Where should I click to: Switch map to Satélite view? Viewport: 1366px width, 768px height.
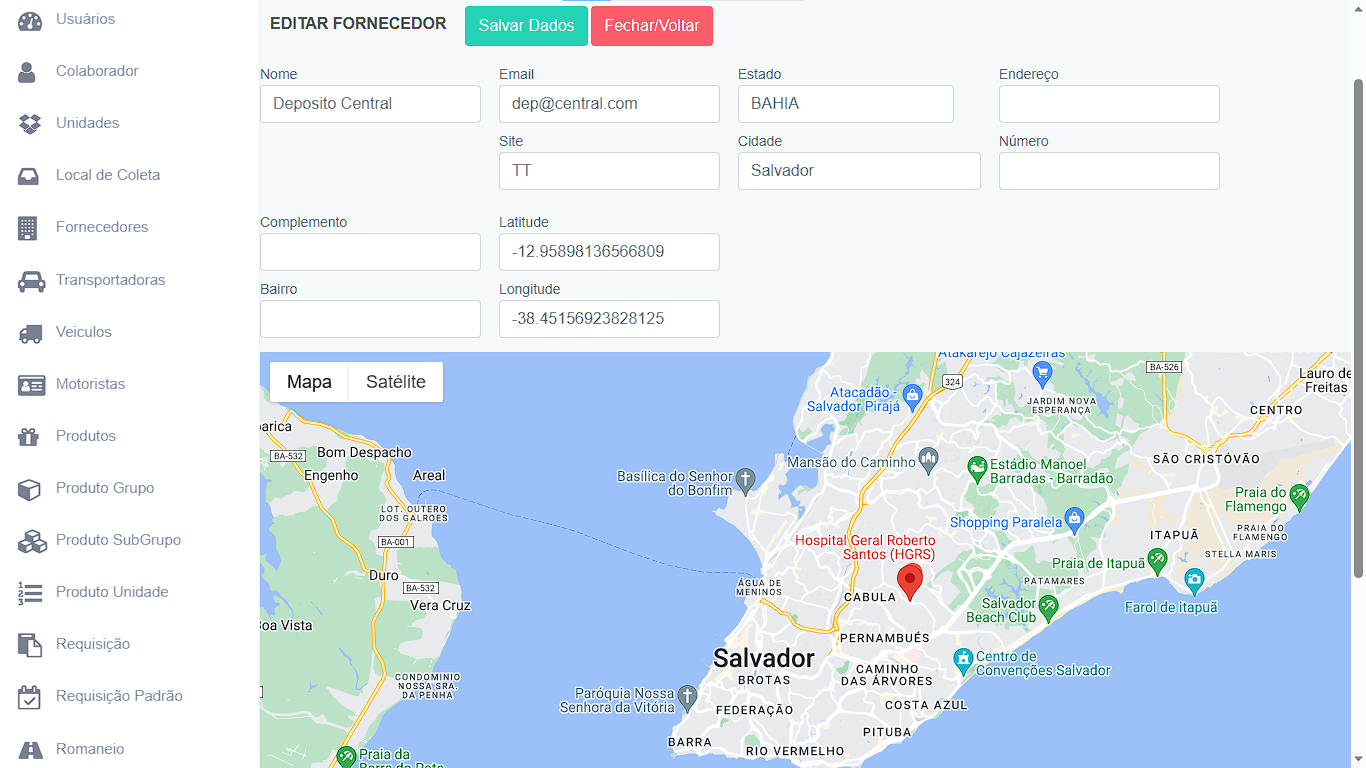(395, 382)
